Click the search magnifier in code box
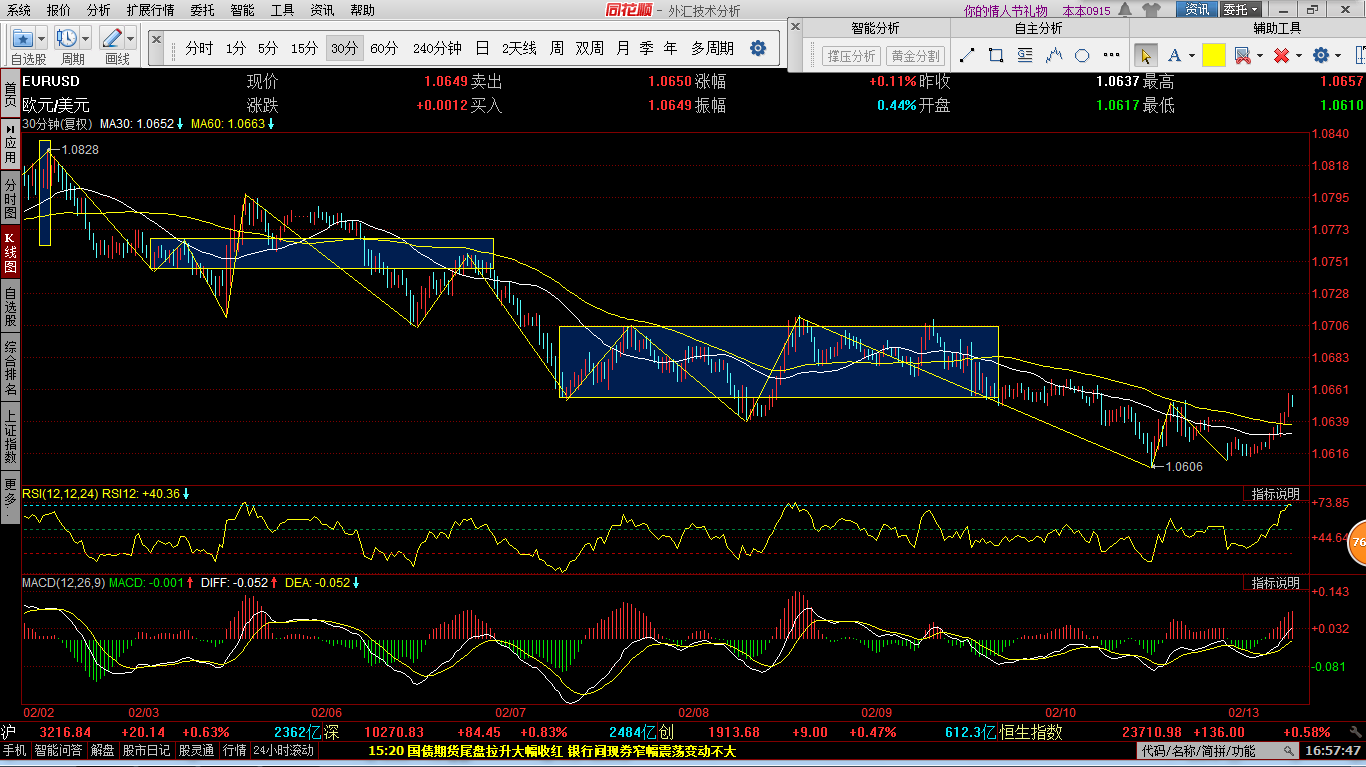Viewport: 1366px width, 767px height. click(x=1290, y=750)
